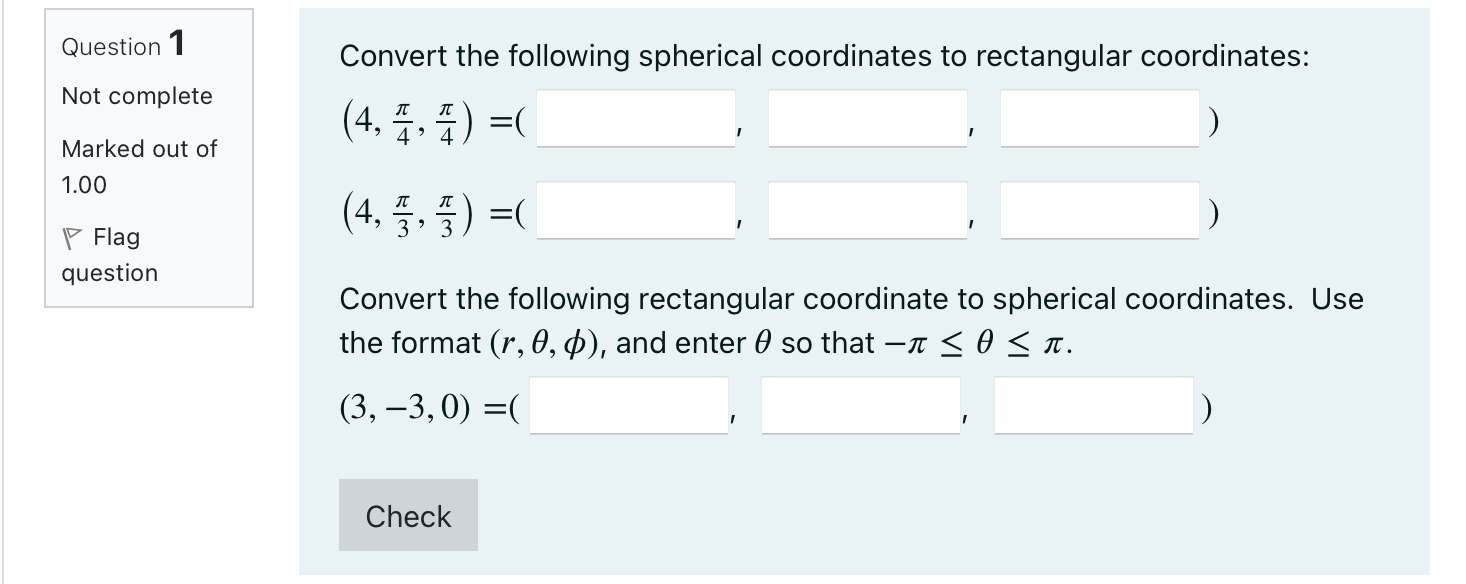The width and height of the screenshot is (1466, 584).
Task: Click the first input box for (4, π/3, π/3)
Action: tap(634, 211)
